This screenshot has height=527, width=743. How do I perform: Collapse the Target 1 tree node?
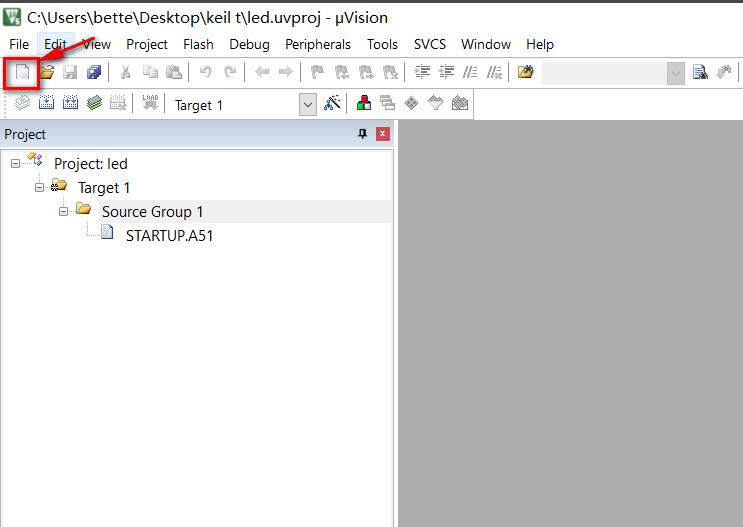tap(40, 187)
